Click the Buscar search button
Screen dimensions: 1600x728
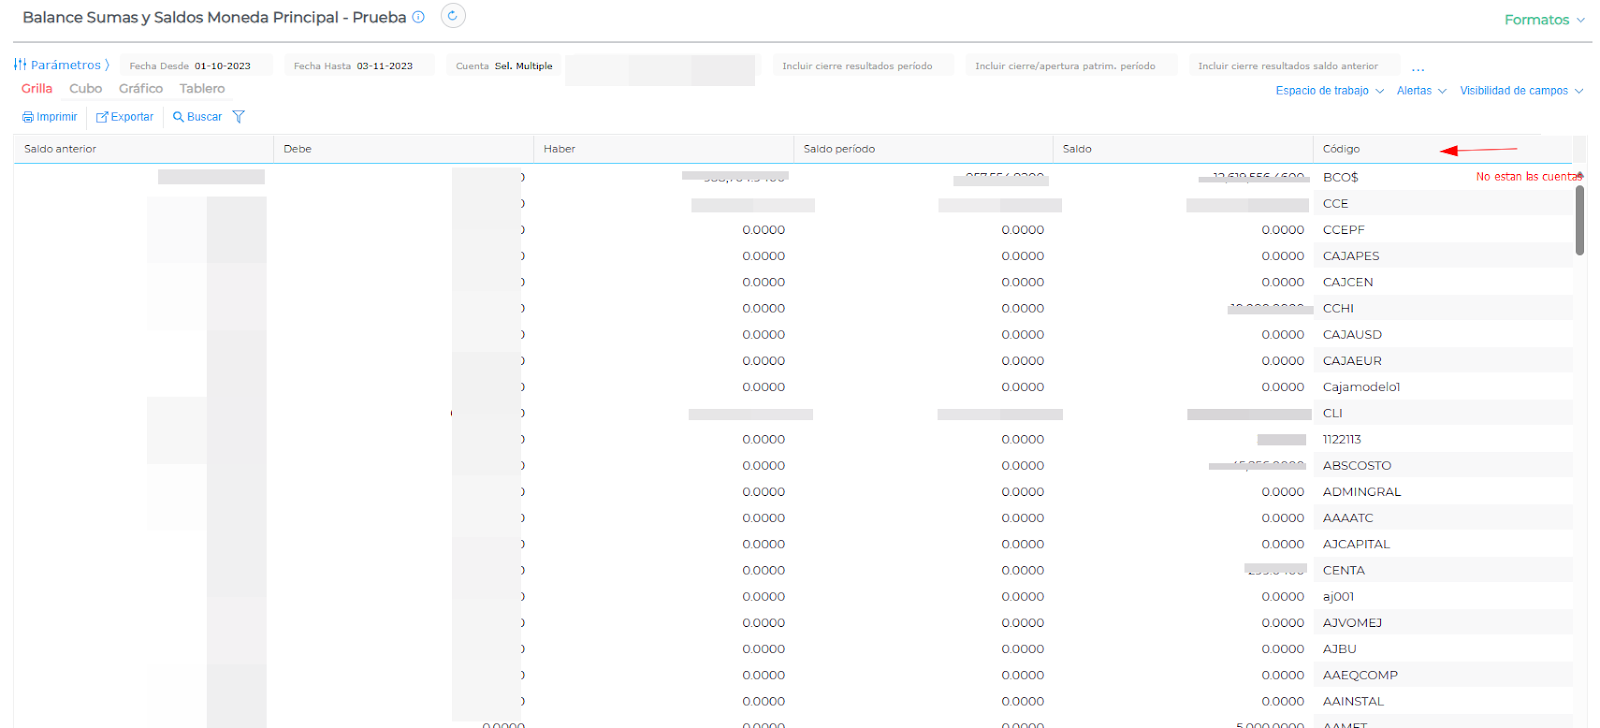point(197,117)
